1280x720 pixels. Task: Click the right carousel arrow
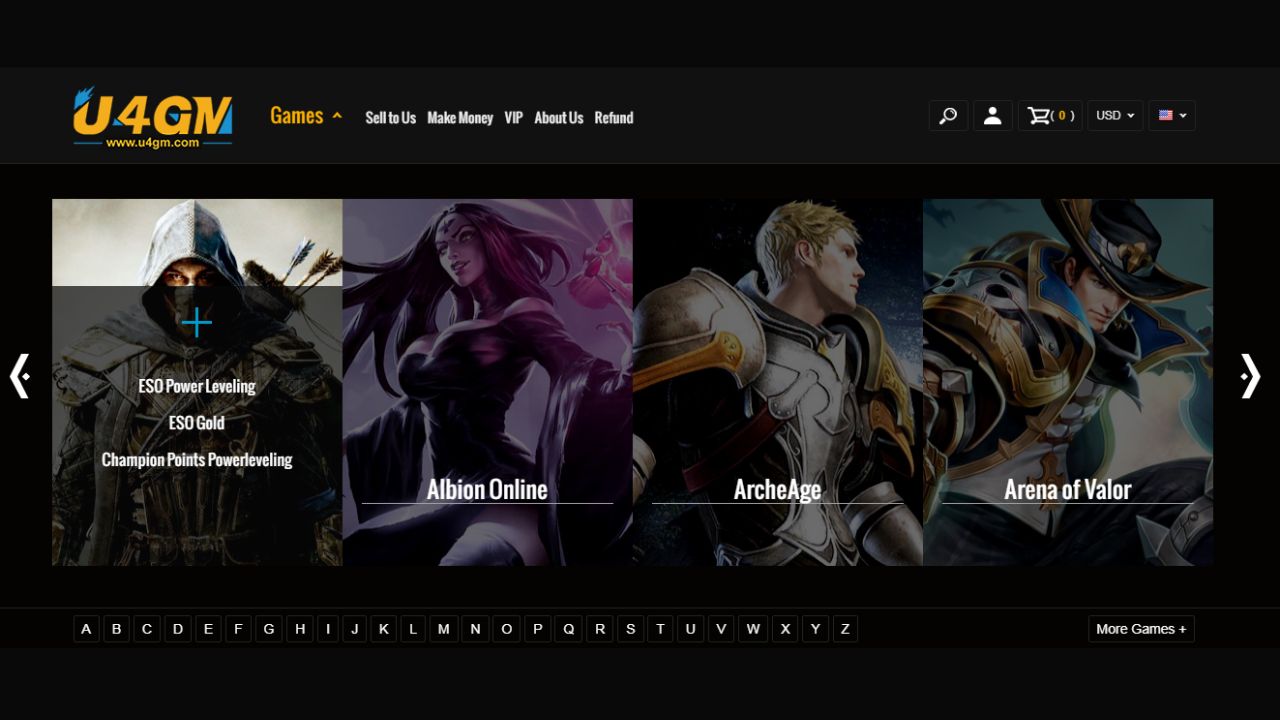pos(1249,376)
